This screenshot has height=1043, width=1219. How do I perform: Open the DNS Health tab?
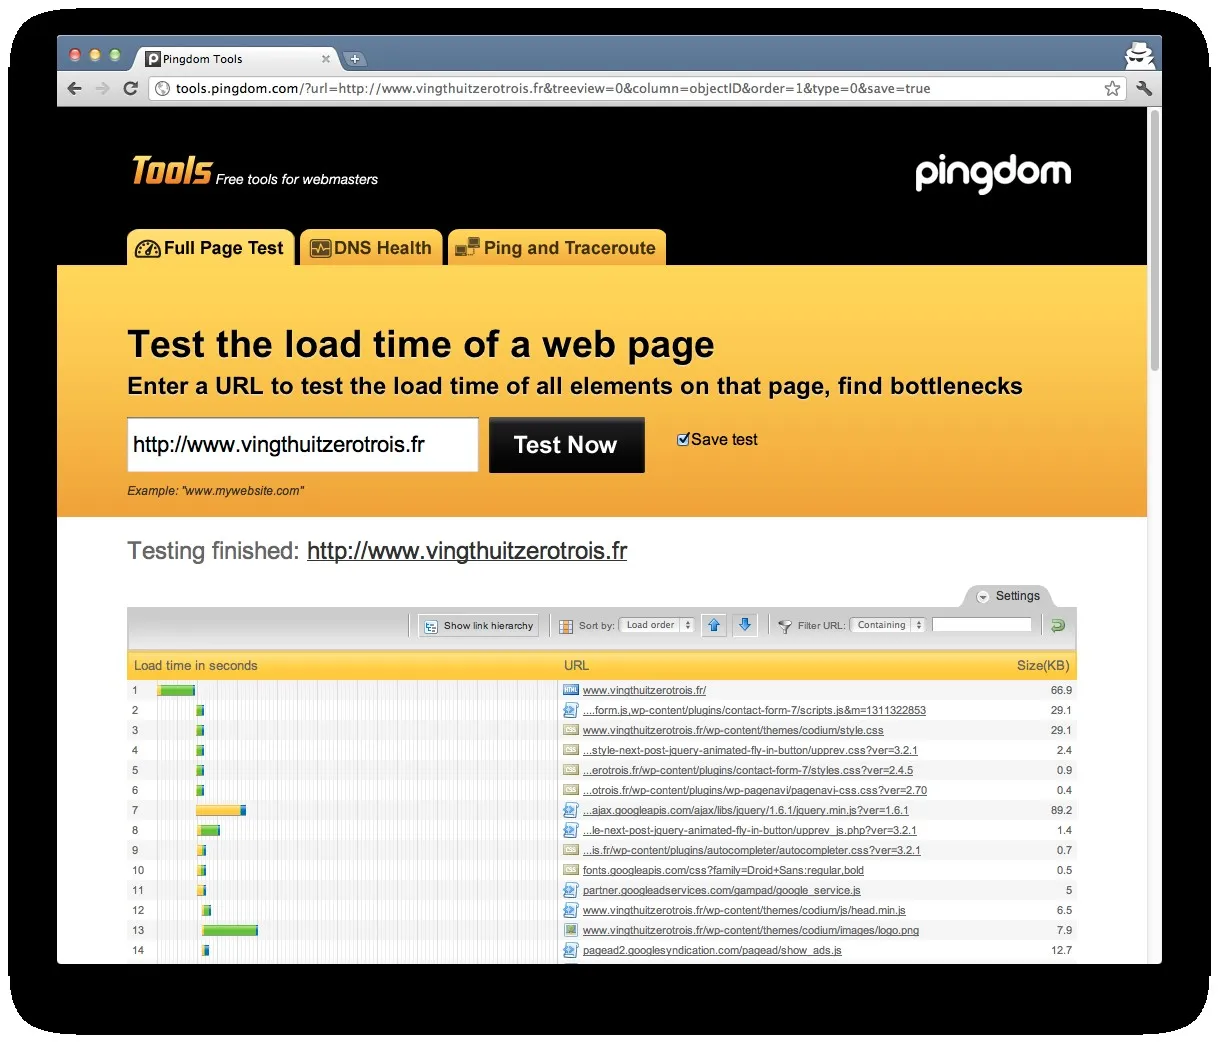(371, 248)
